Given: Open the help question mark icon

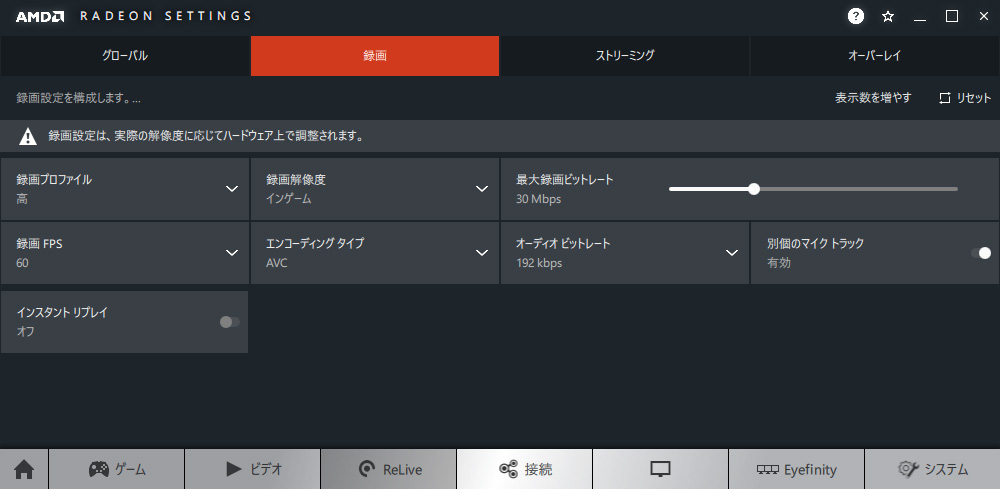Looking at the screenshot, I should pyautogui.click(x=856, y=16).
